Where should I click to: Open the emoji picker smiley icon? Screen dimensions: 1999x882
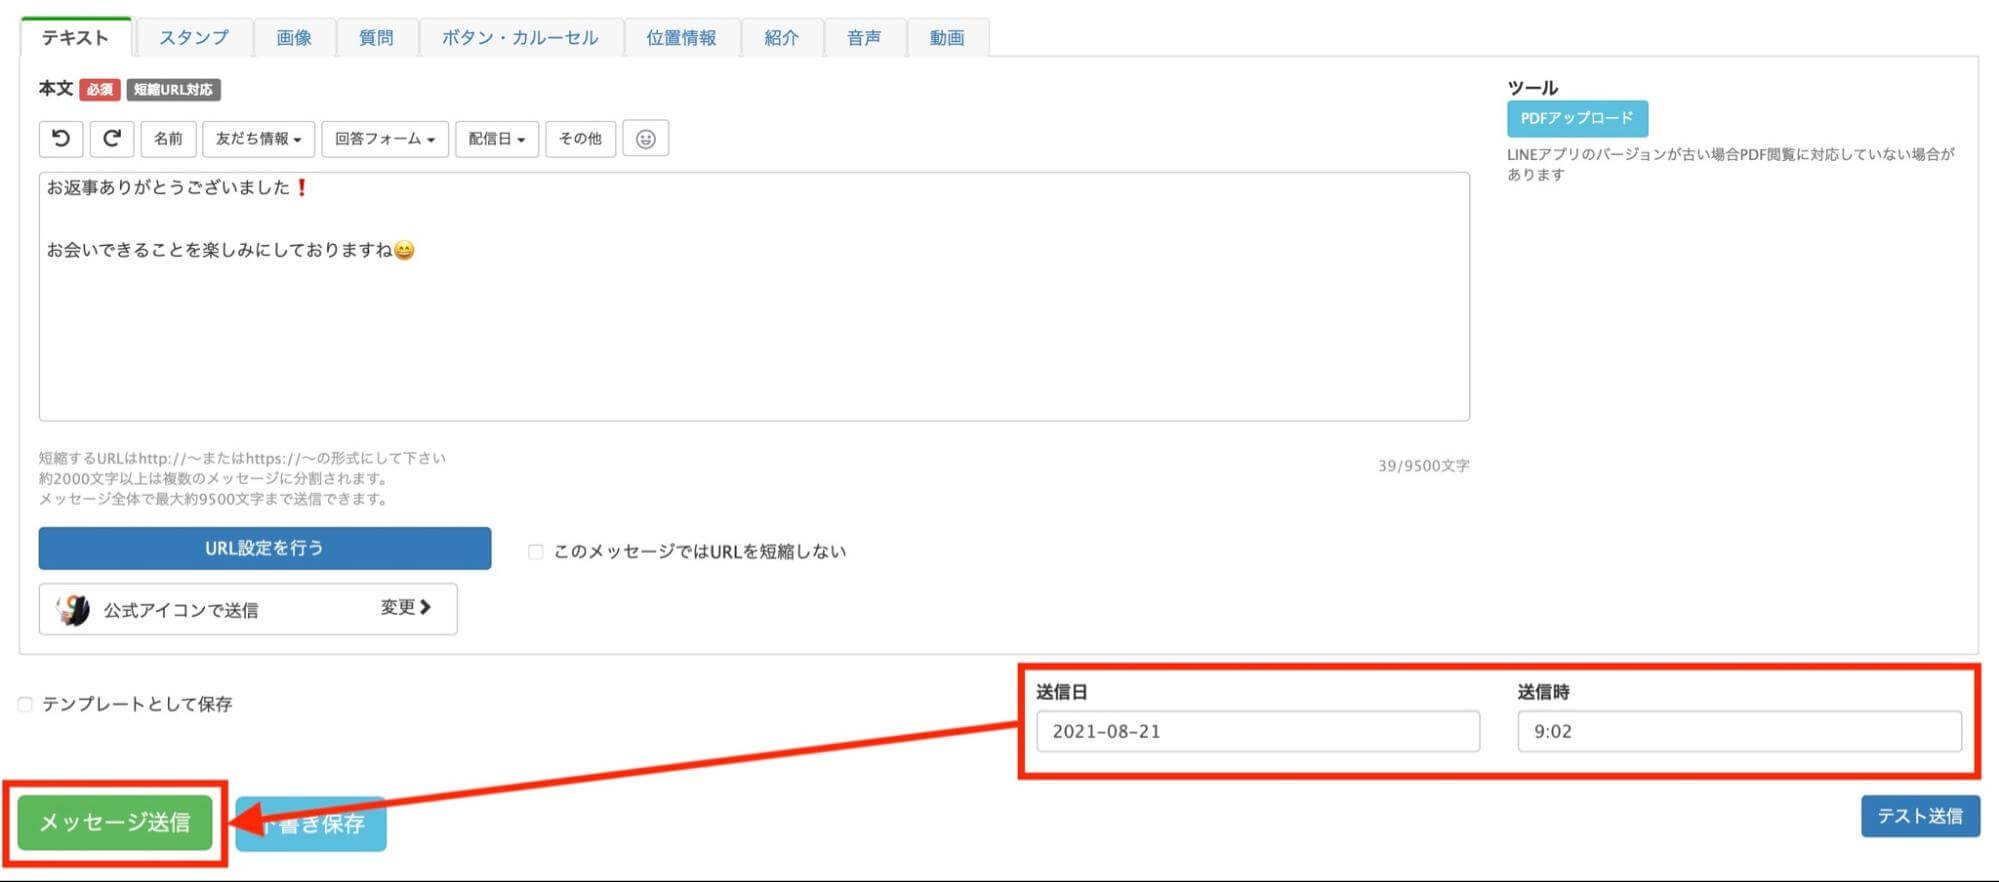[x=645, y=139]
